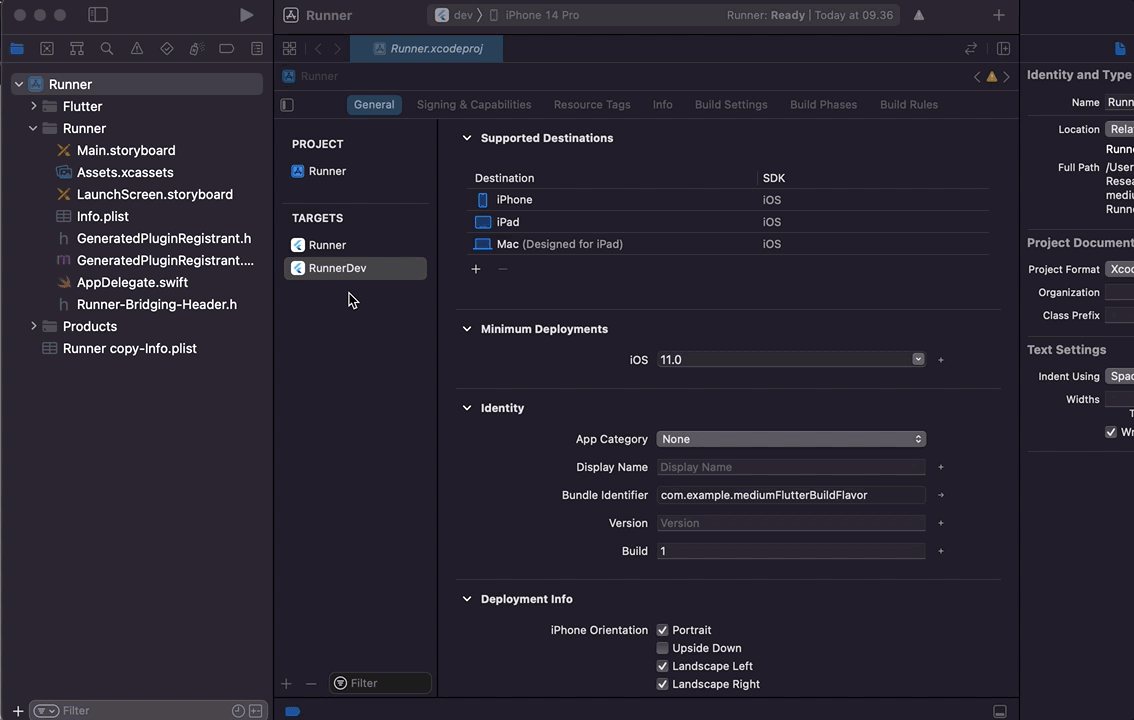Viewport: 1134px width, 720px height.
Task: Toggle Upside Down orientation checkbox
Action: pos(662,648)
